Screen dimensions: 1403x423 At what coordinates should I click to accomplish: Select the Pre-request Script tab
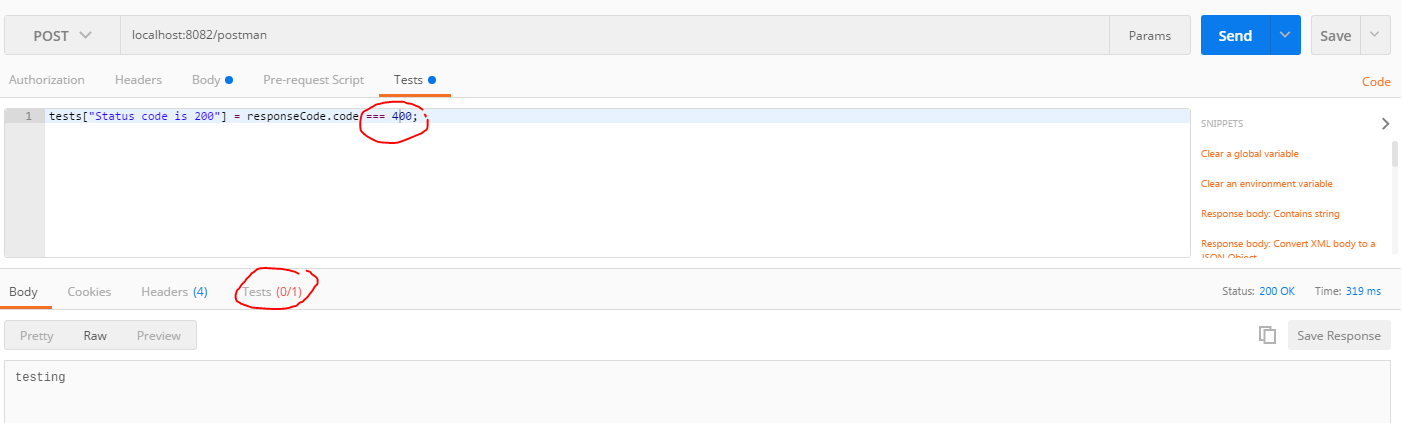[x=313, y=80]
